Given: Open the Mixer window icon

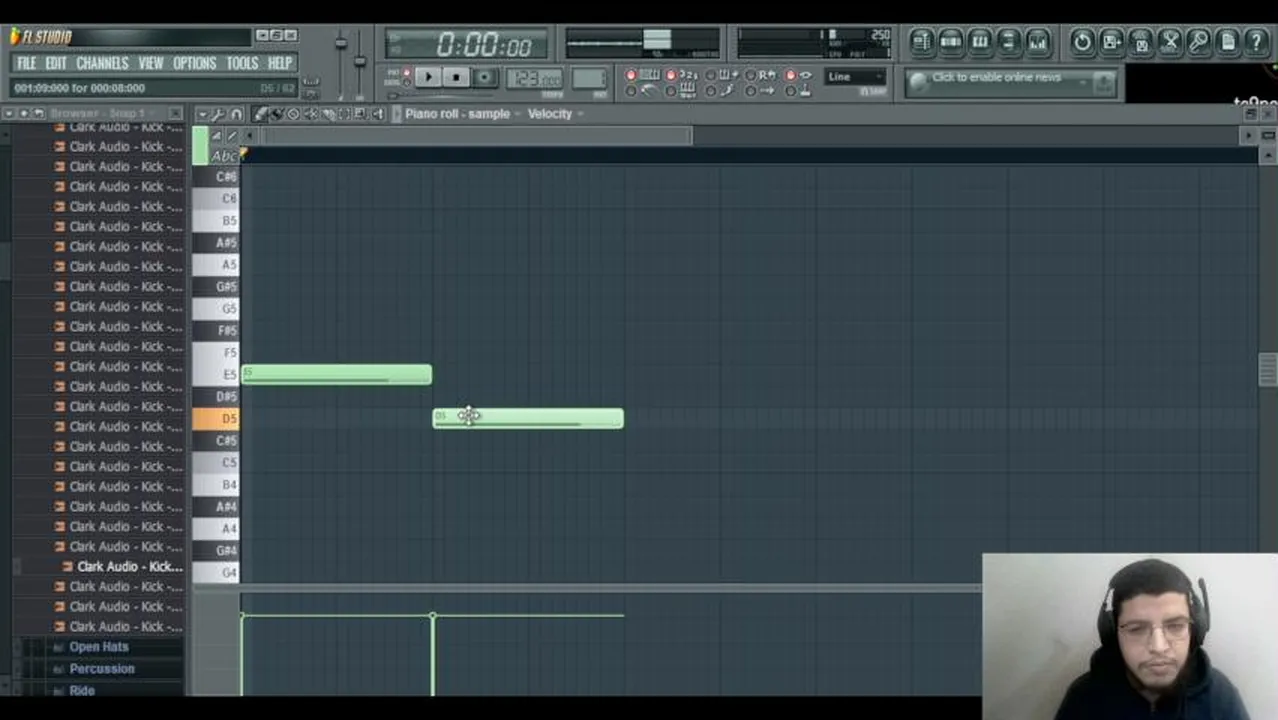Looking at the screenshot, I should click(x=1037, y=41).
